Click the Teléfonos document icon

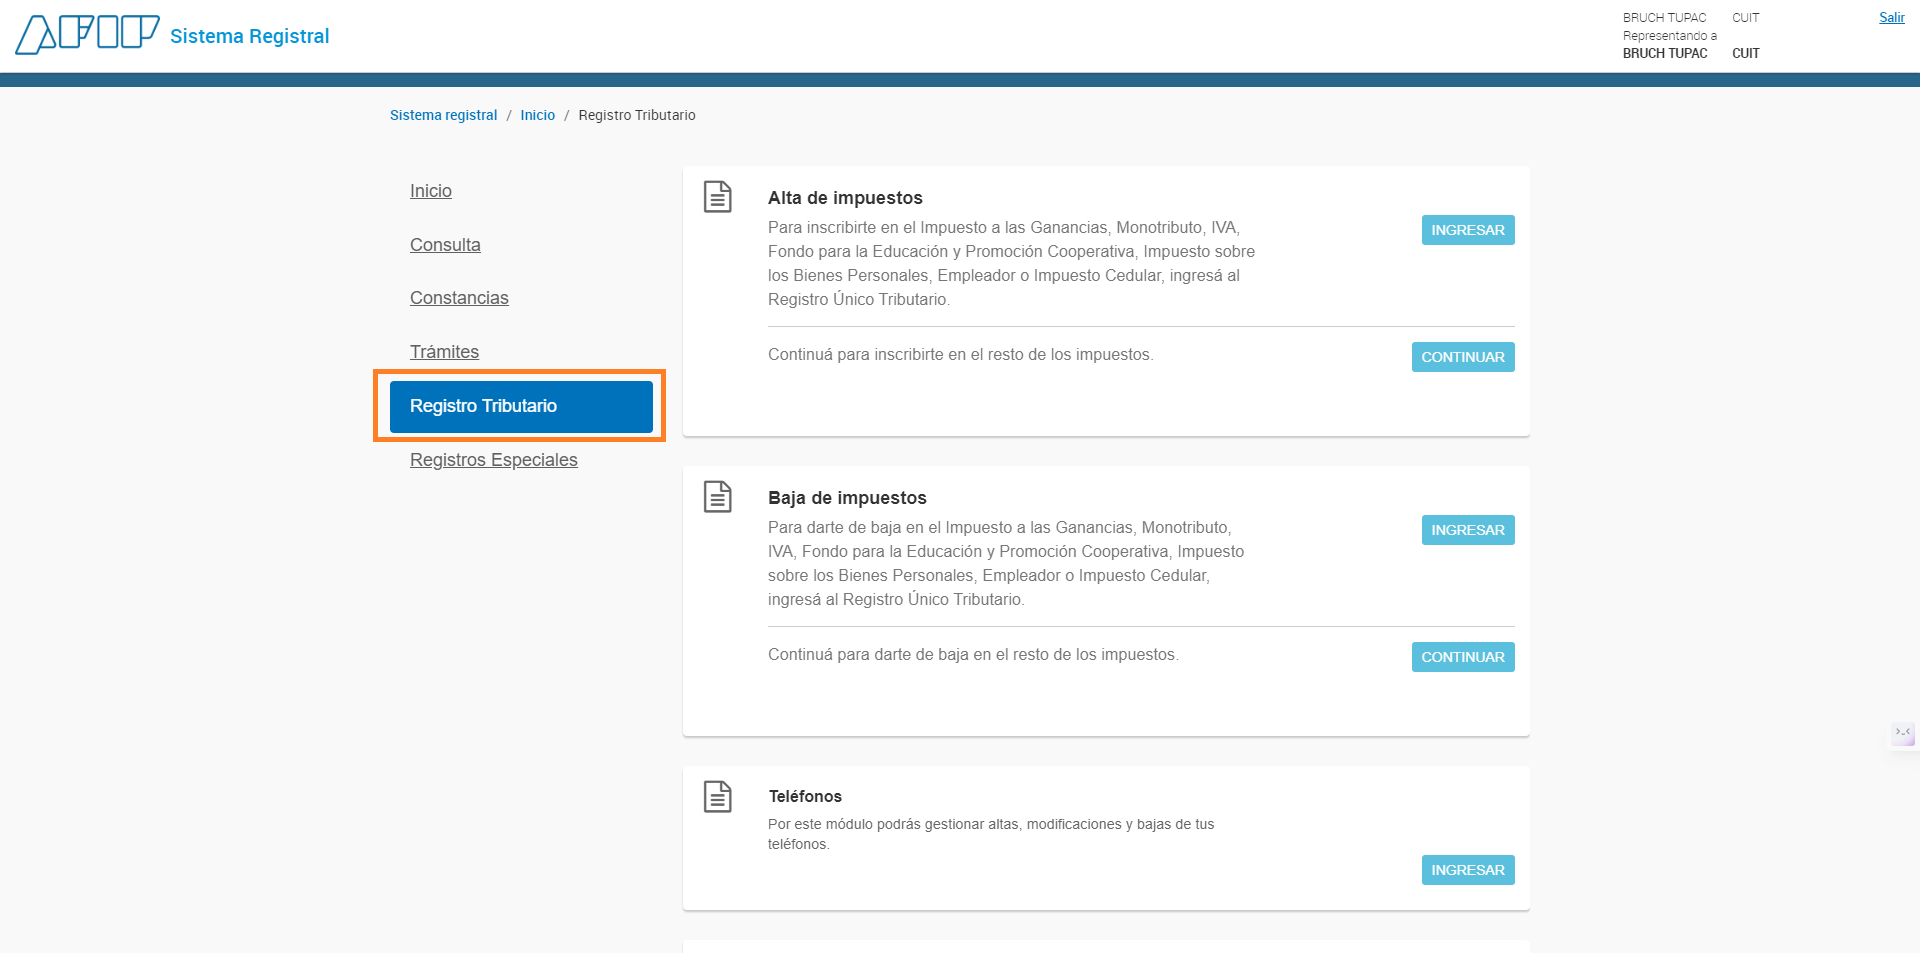point(717,797)
